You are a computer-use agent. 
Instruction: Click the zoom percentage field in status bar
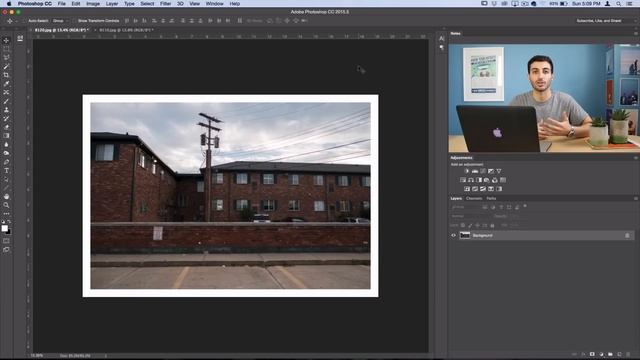[37, 356]
